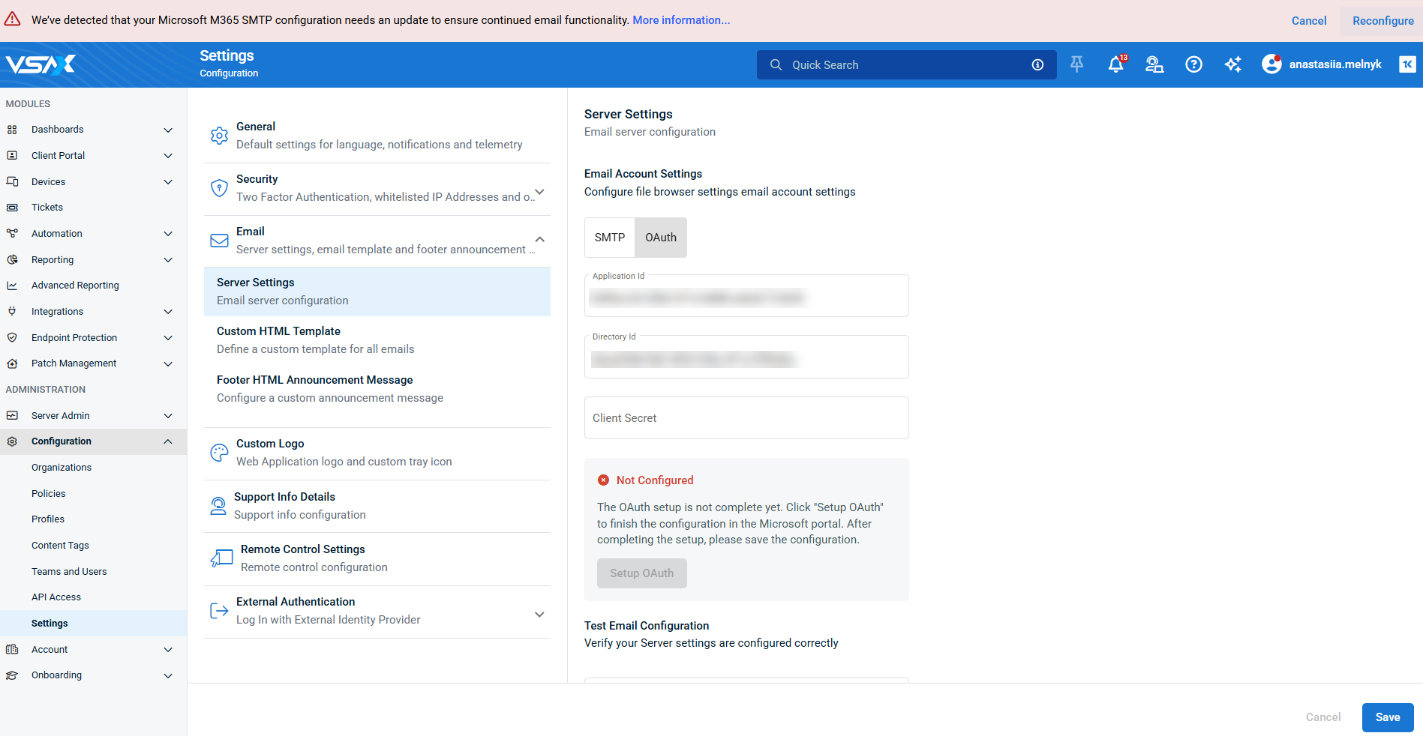Expand the Dashboards module menu
The height and width of the screenshot is (736, 1423).
(168, 130)
